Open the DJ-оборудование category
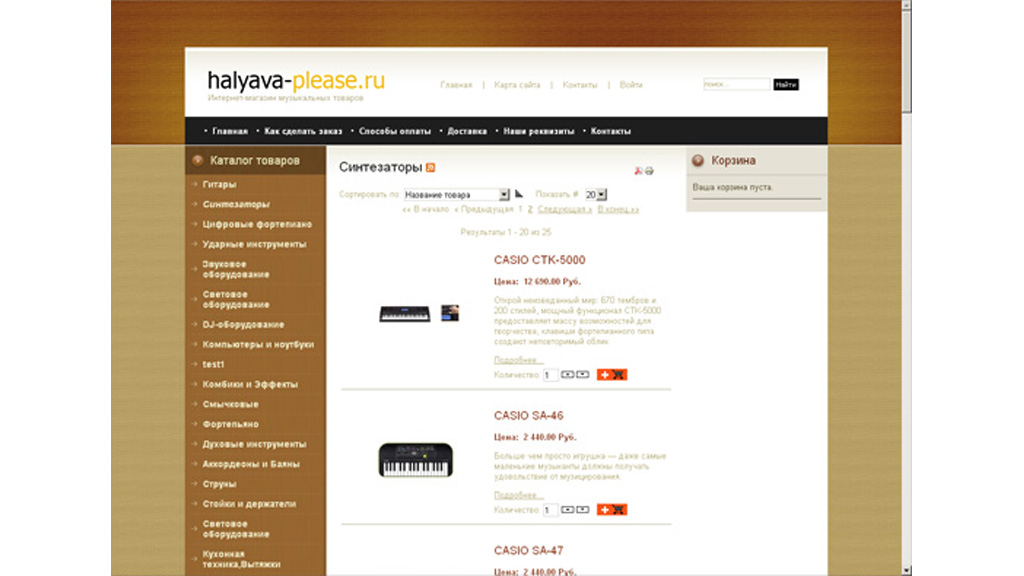This screenshot has width=1024, height=576. point(243,325)
